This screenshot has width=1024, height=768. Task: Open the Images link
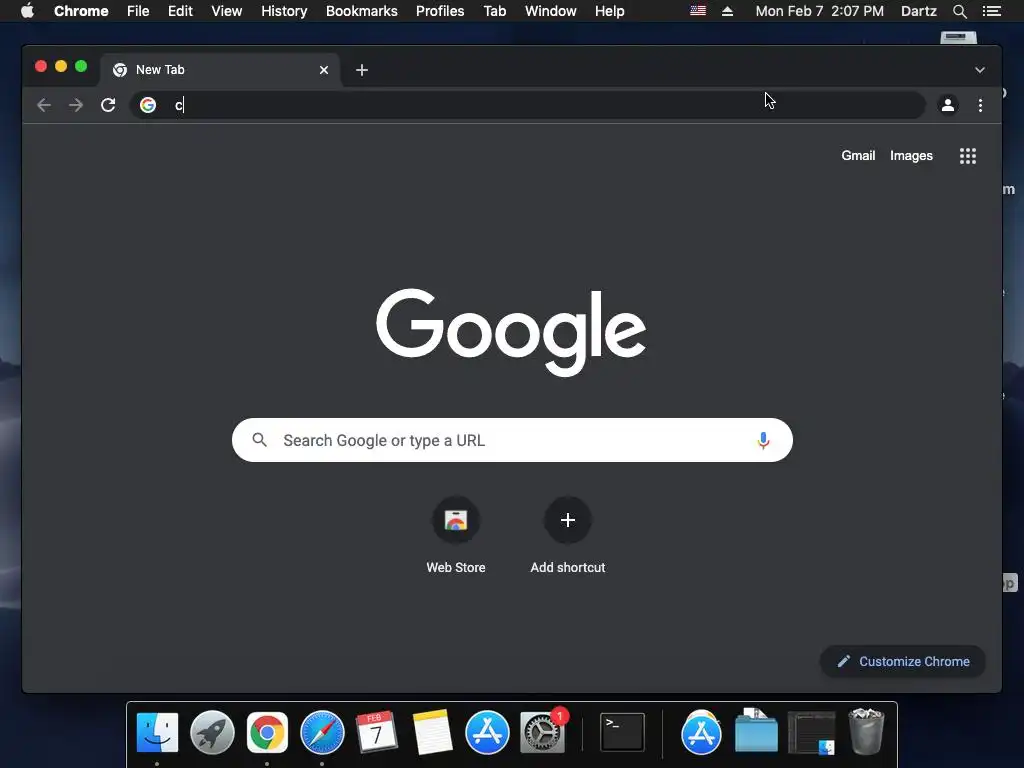pos(911,155)
